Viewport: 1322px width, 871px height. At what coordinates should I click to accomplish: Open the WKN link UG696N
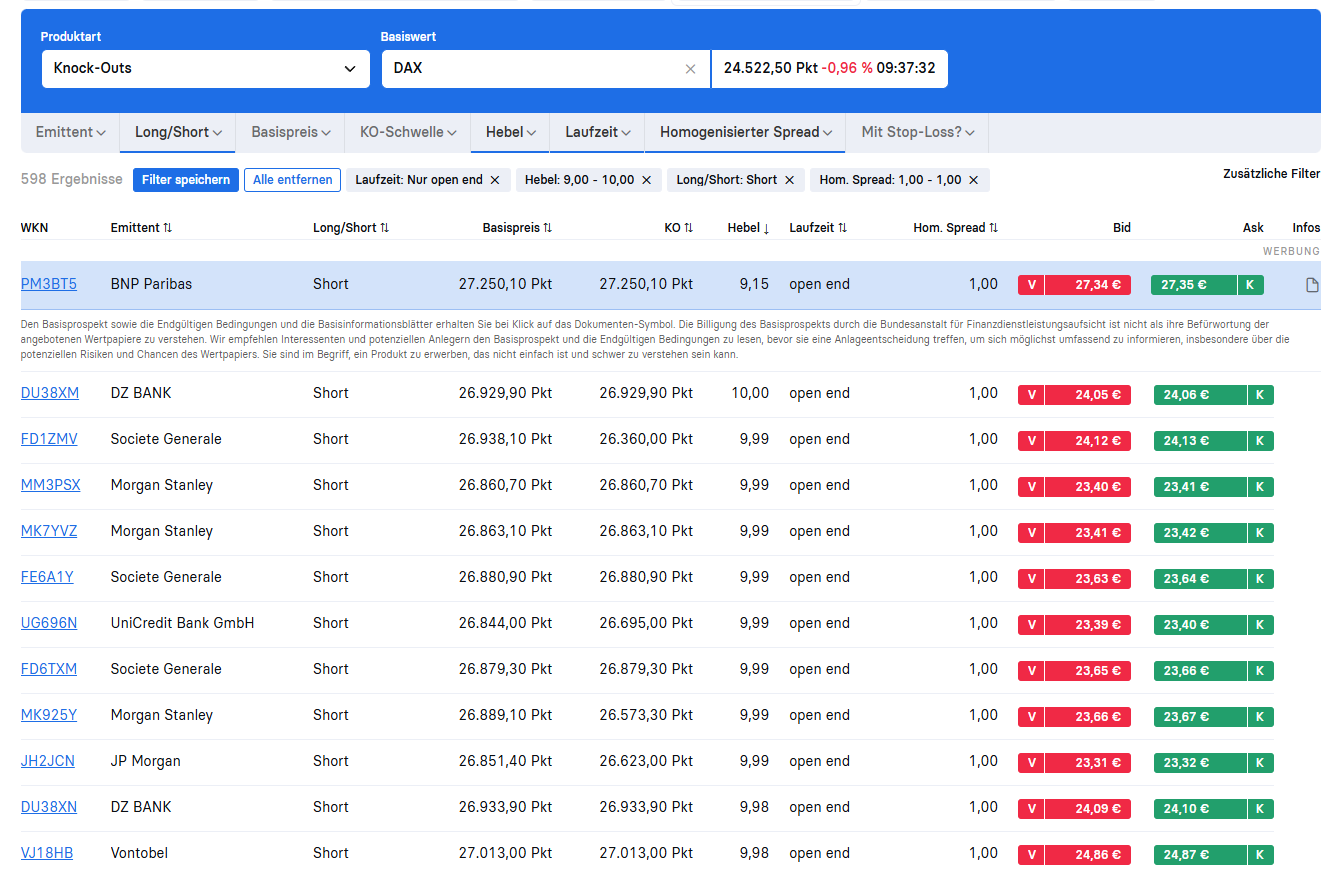[x=49, y=623]
